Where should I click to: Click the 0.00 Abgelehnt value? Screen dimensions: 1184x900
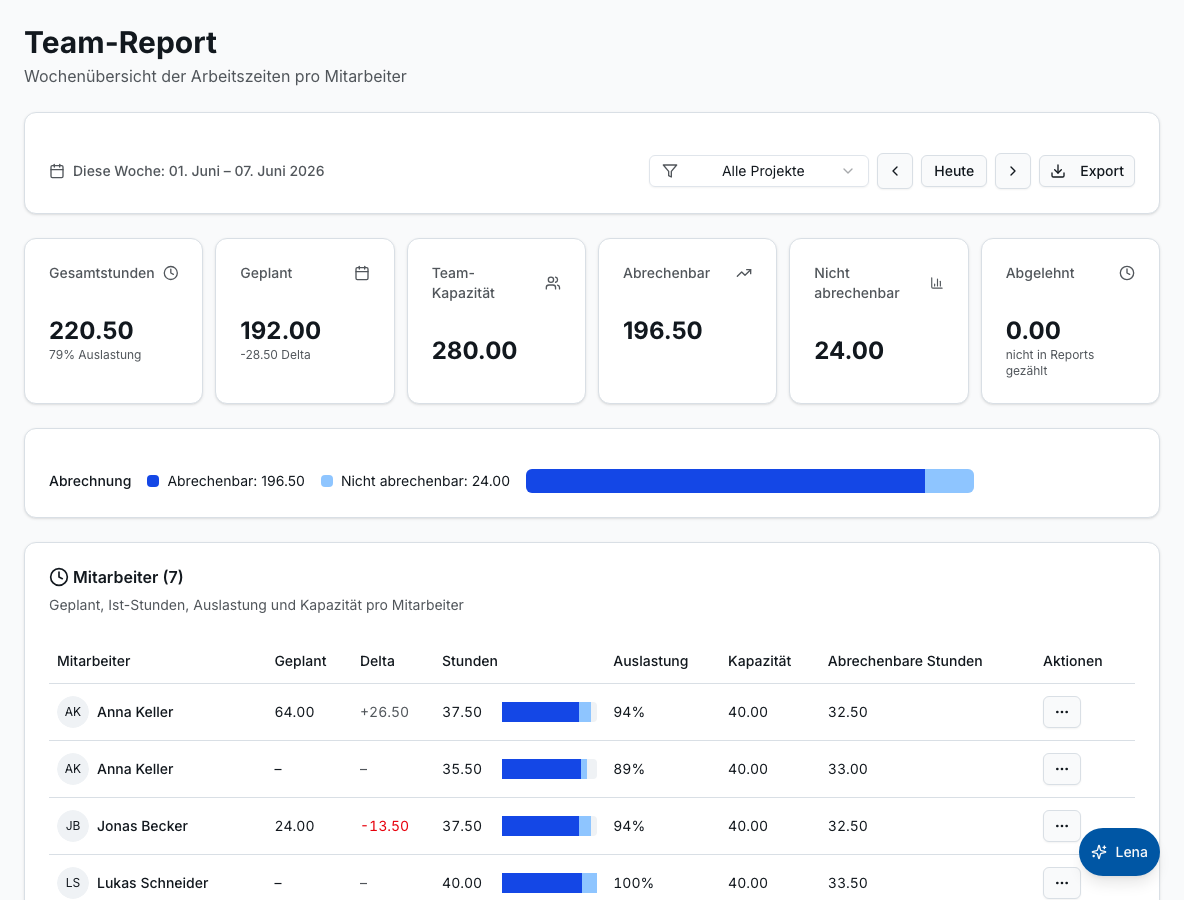tap(1033, 331)
